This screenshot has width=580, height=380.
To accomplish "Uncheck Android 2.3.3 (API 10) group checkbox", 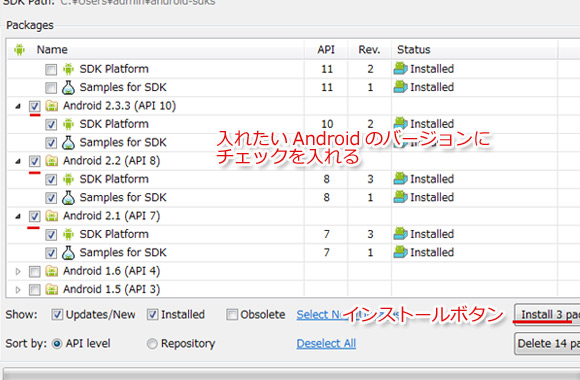I will tap(34, 107).
